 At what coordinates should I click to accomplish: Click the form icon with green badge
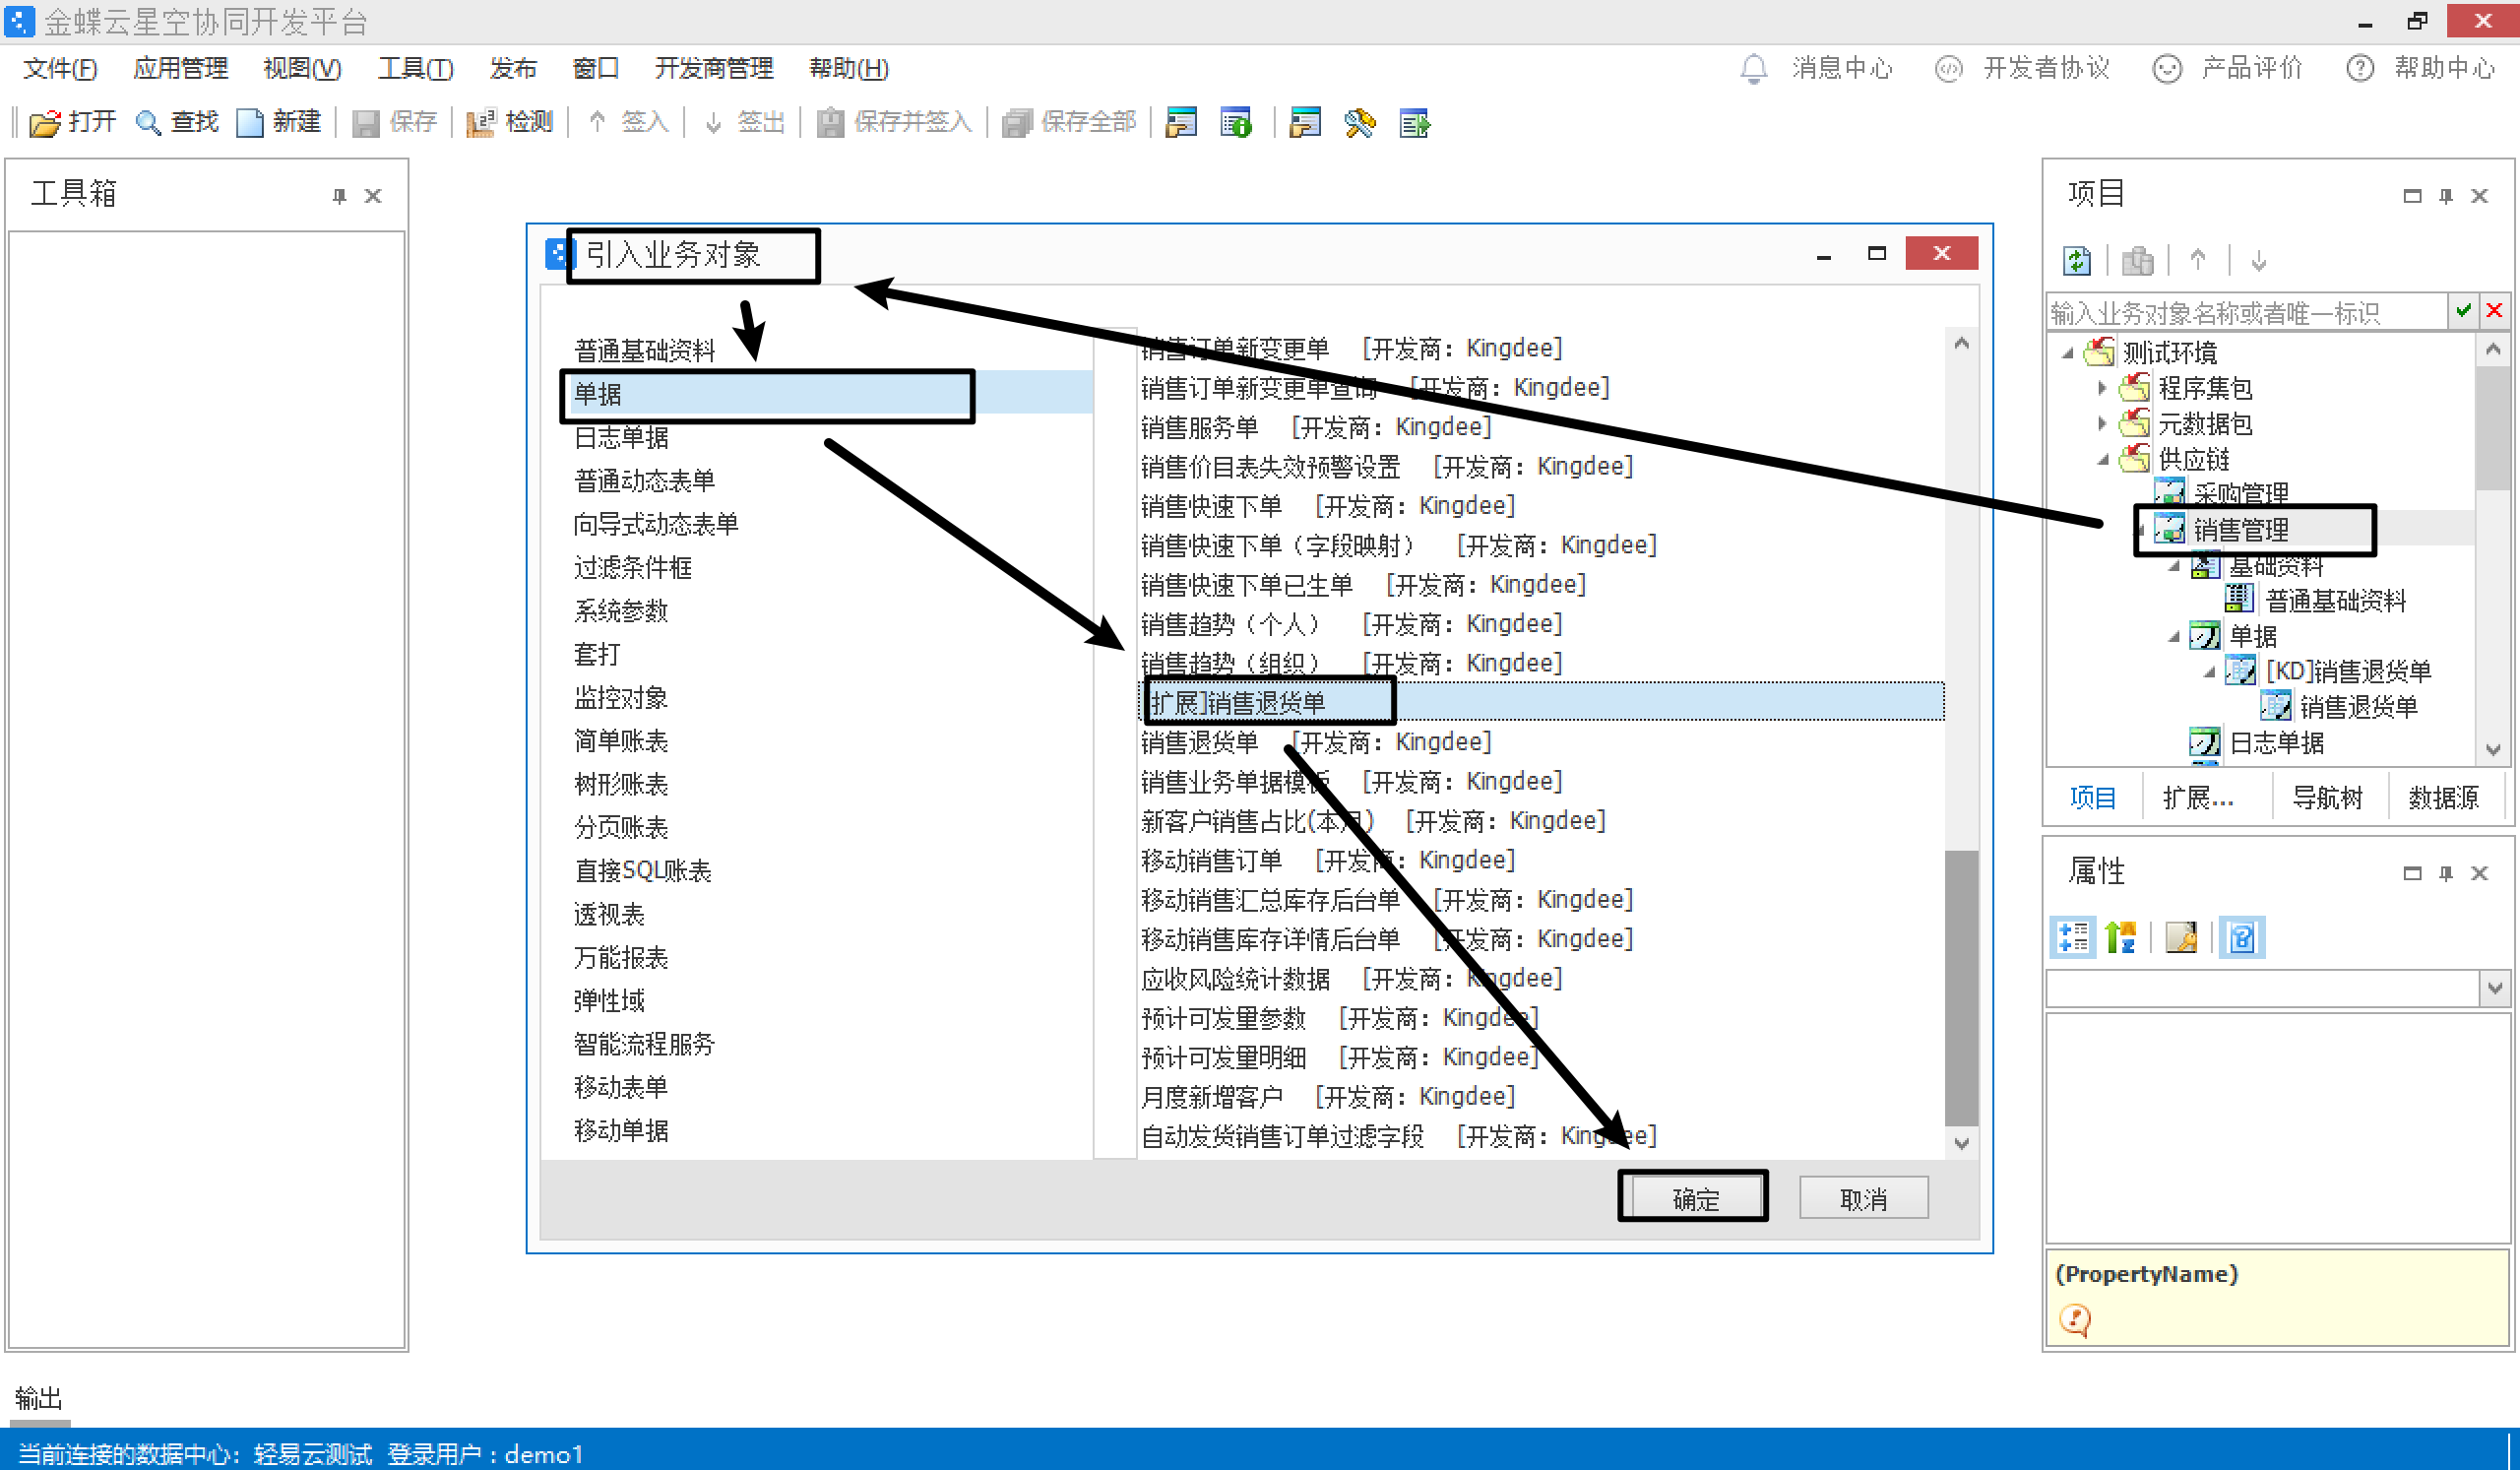[1236, 123]
